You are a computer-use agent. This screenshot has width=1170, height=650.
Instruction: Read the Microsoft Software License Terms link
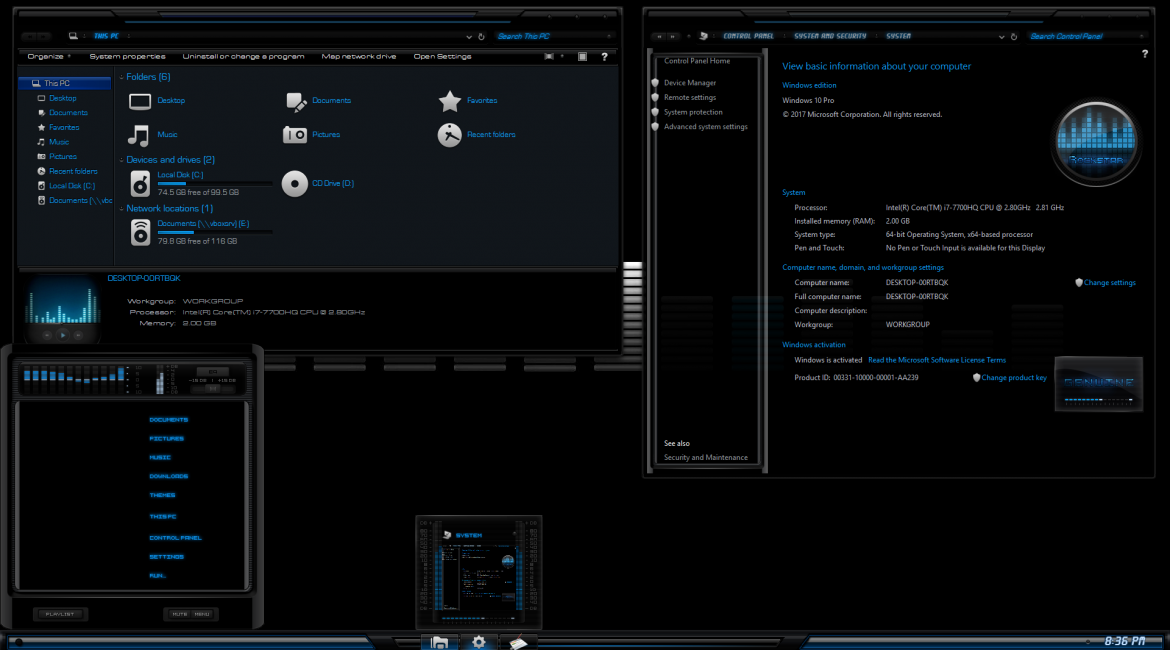(936, 360)
